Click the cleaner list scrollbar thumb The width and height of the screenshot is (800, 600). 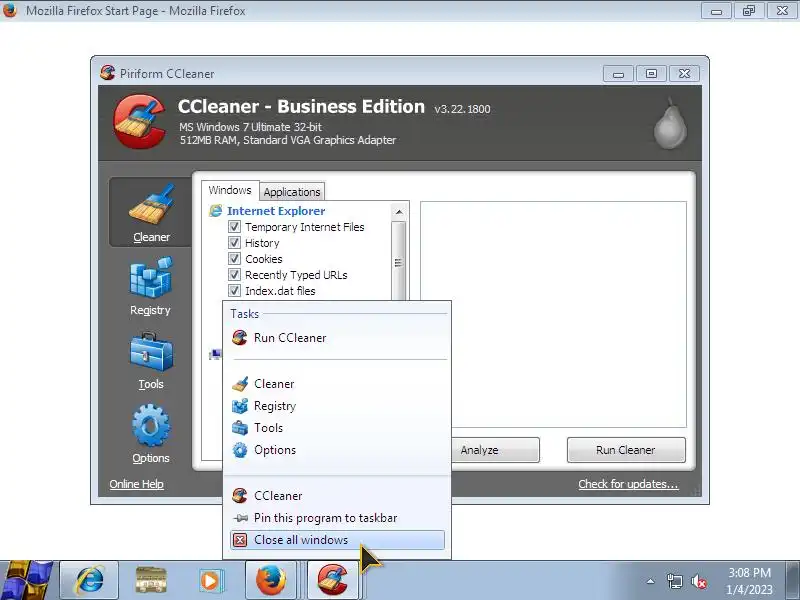click(399, 261)
